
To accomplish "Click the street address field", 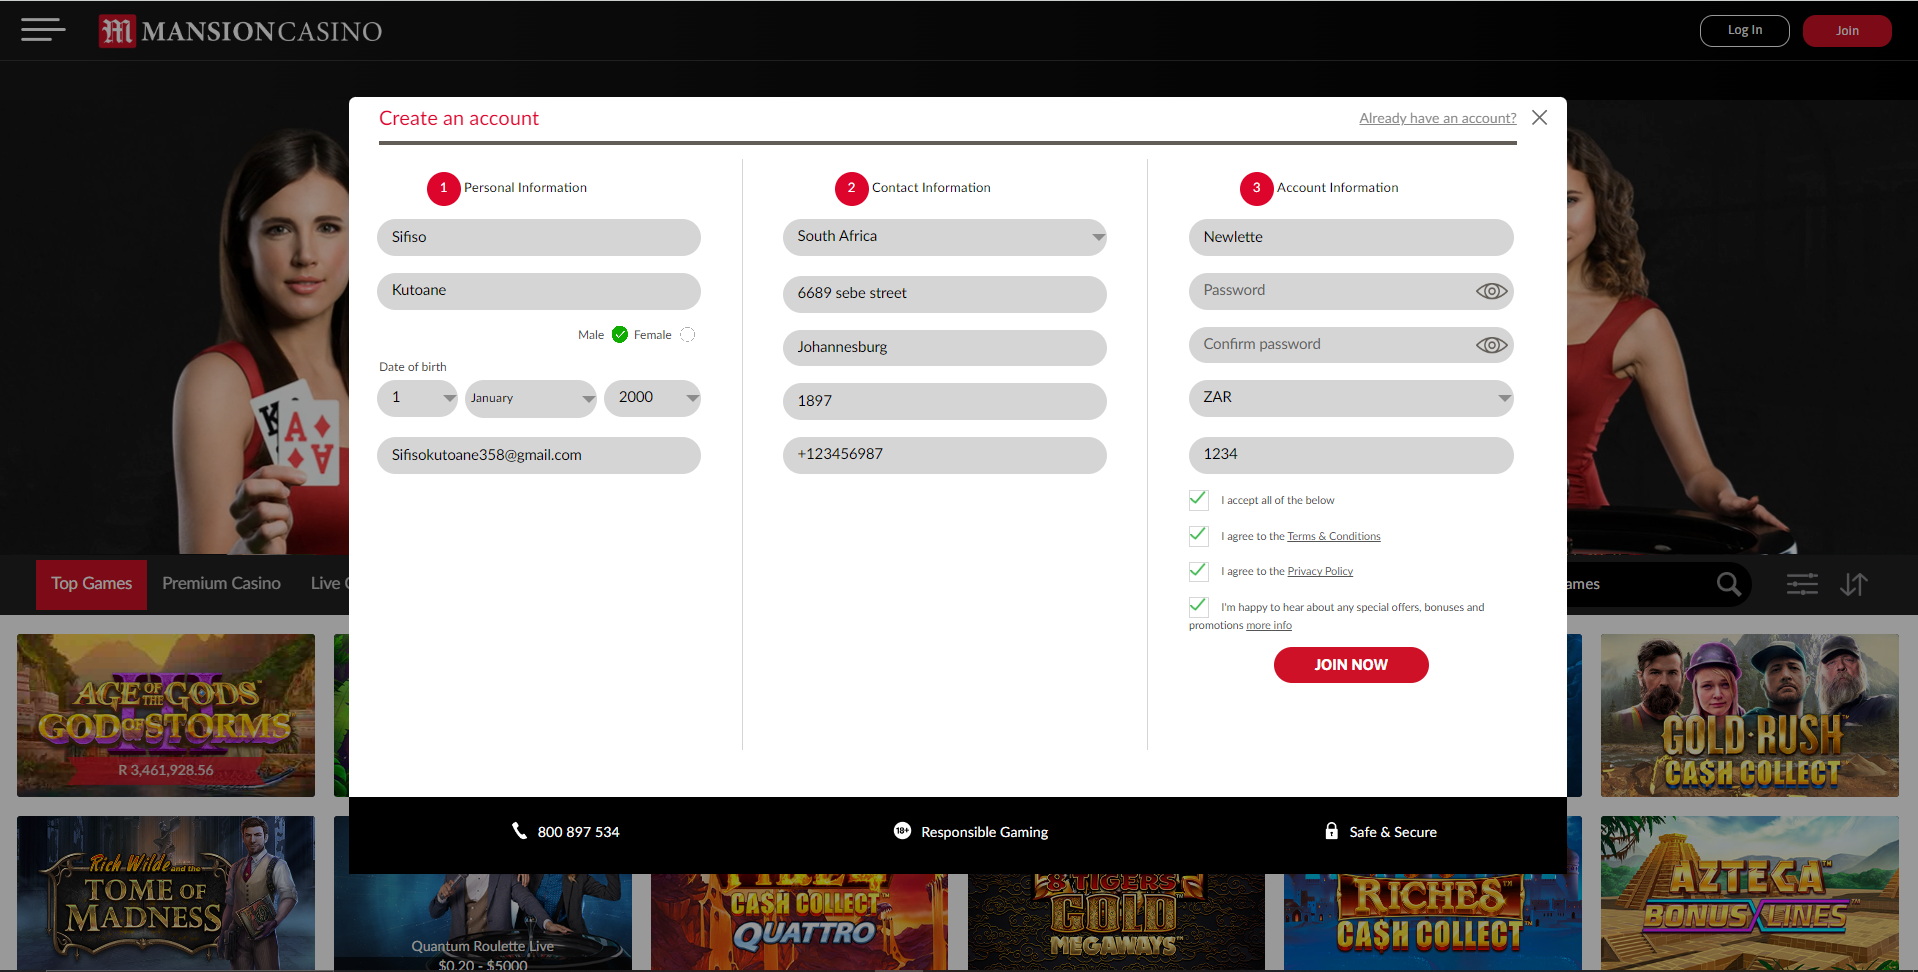I will [944, 294].
